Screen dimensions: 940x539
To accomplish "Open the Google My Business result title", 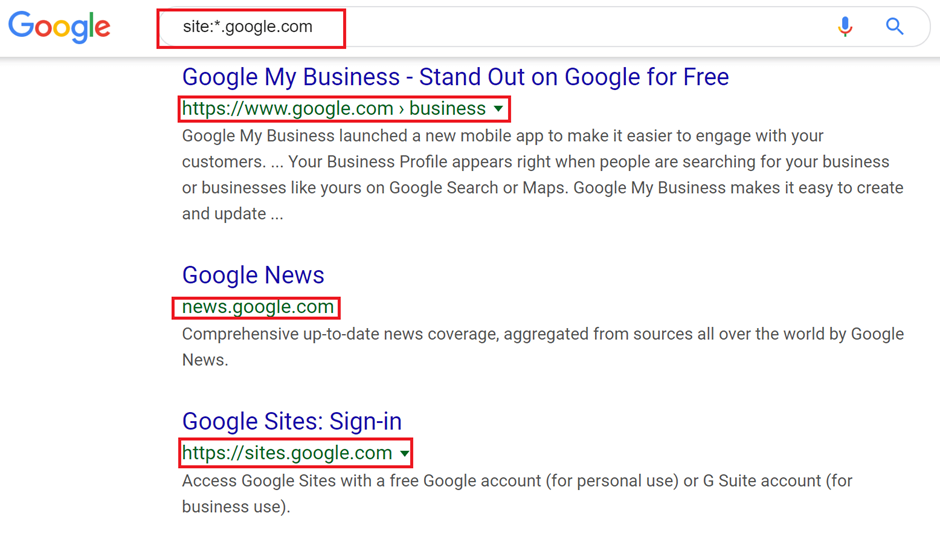I will pos(455,77).
